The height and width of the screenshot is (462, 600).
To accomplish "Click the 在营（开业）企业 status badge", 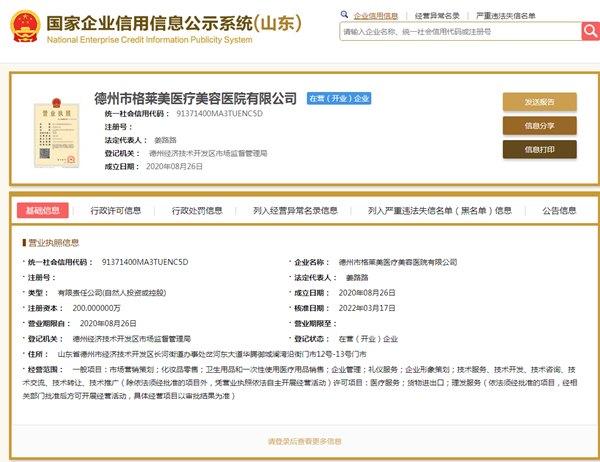I will 339,98.
